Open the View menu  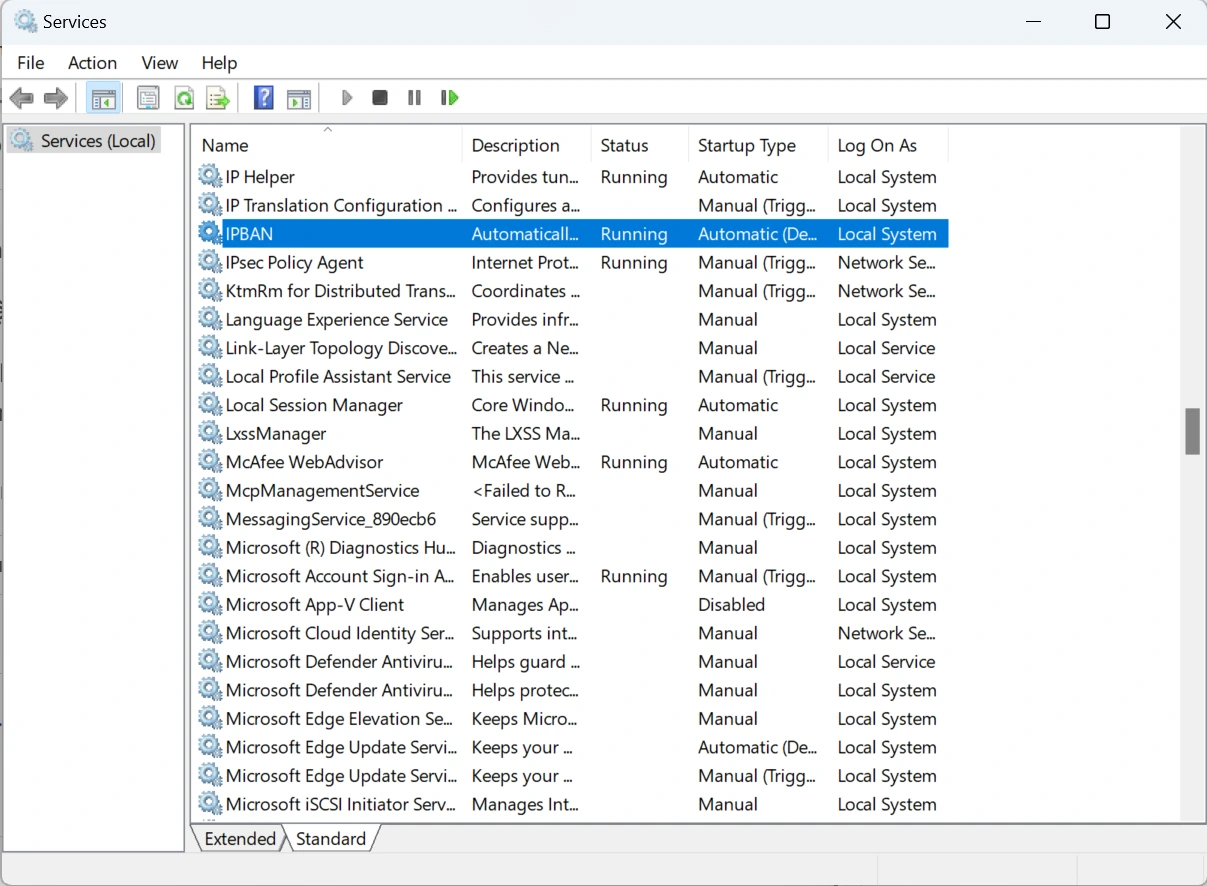[160, 63]
